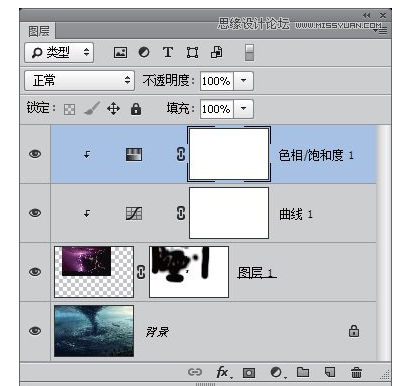Click clipping arrow on 色相/饱和度 1
The image size is (411, 386).
point(87,154)
